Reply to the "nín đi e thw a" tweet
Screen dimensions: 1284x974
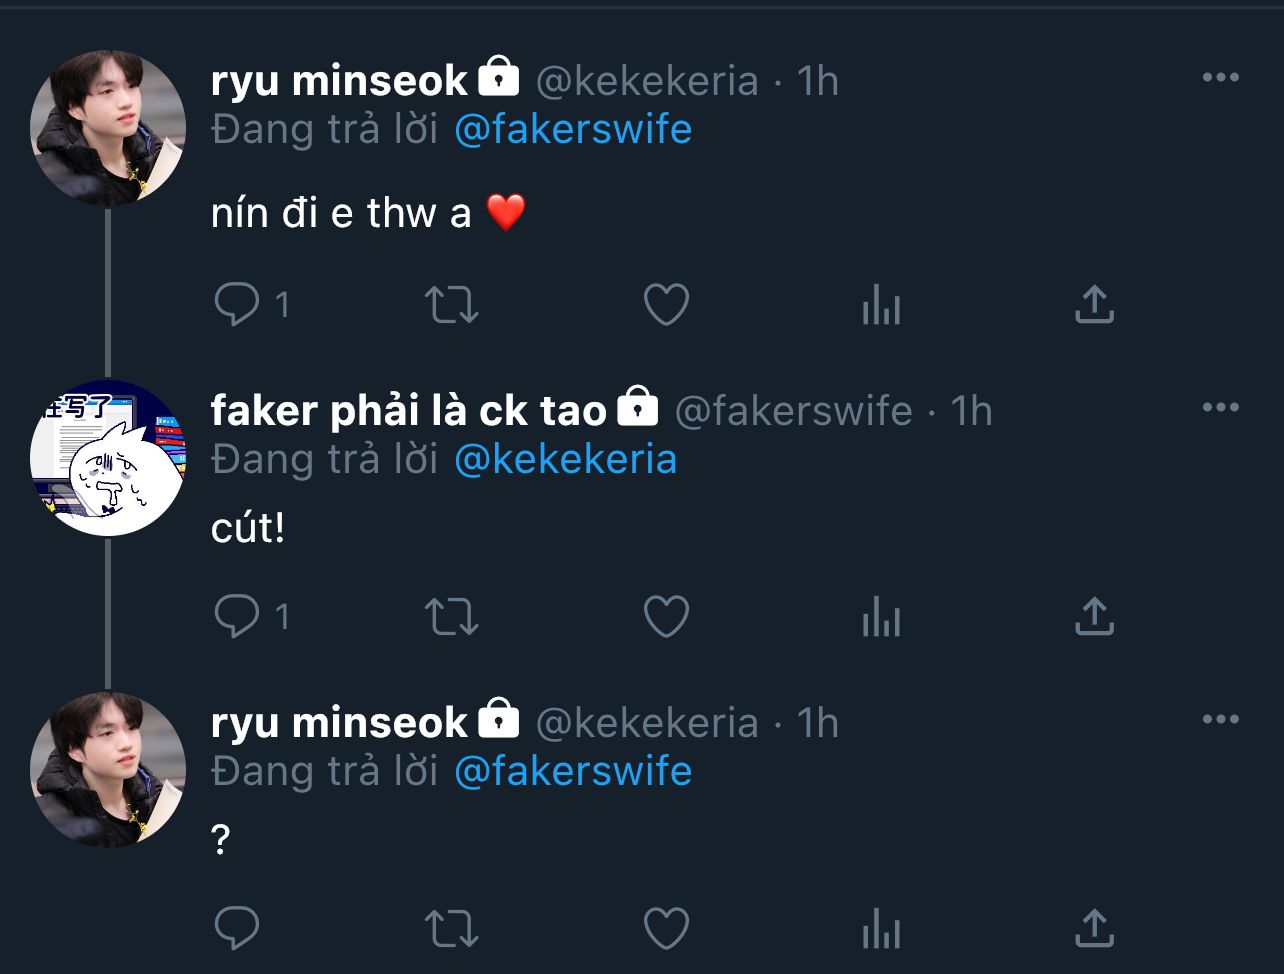(x=237, y=305)
